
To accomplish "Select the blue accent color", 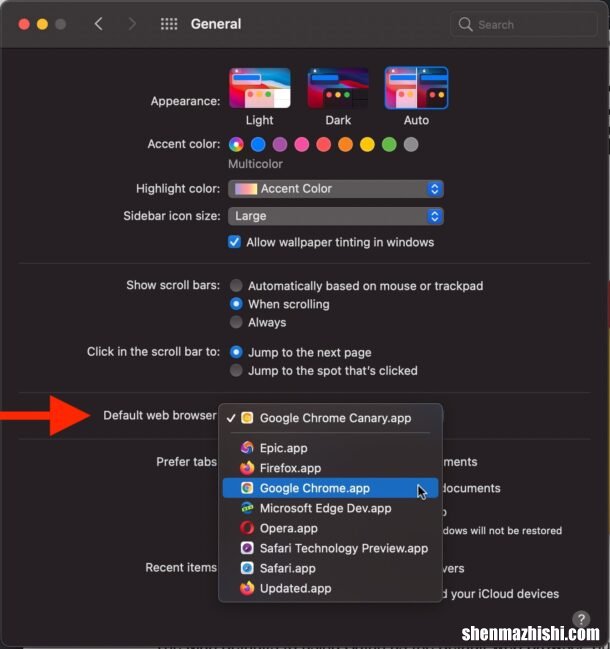I will 258,144.
